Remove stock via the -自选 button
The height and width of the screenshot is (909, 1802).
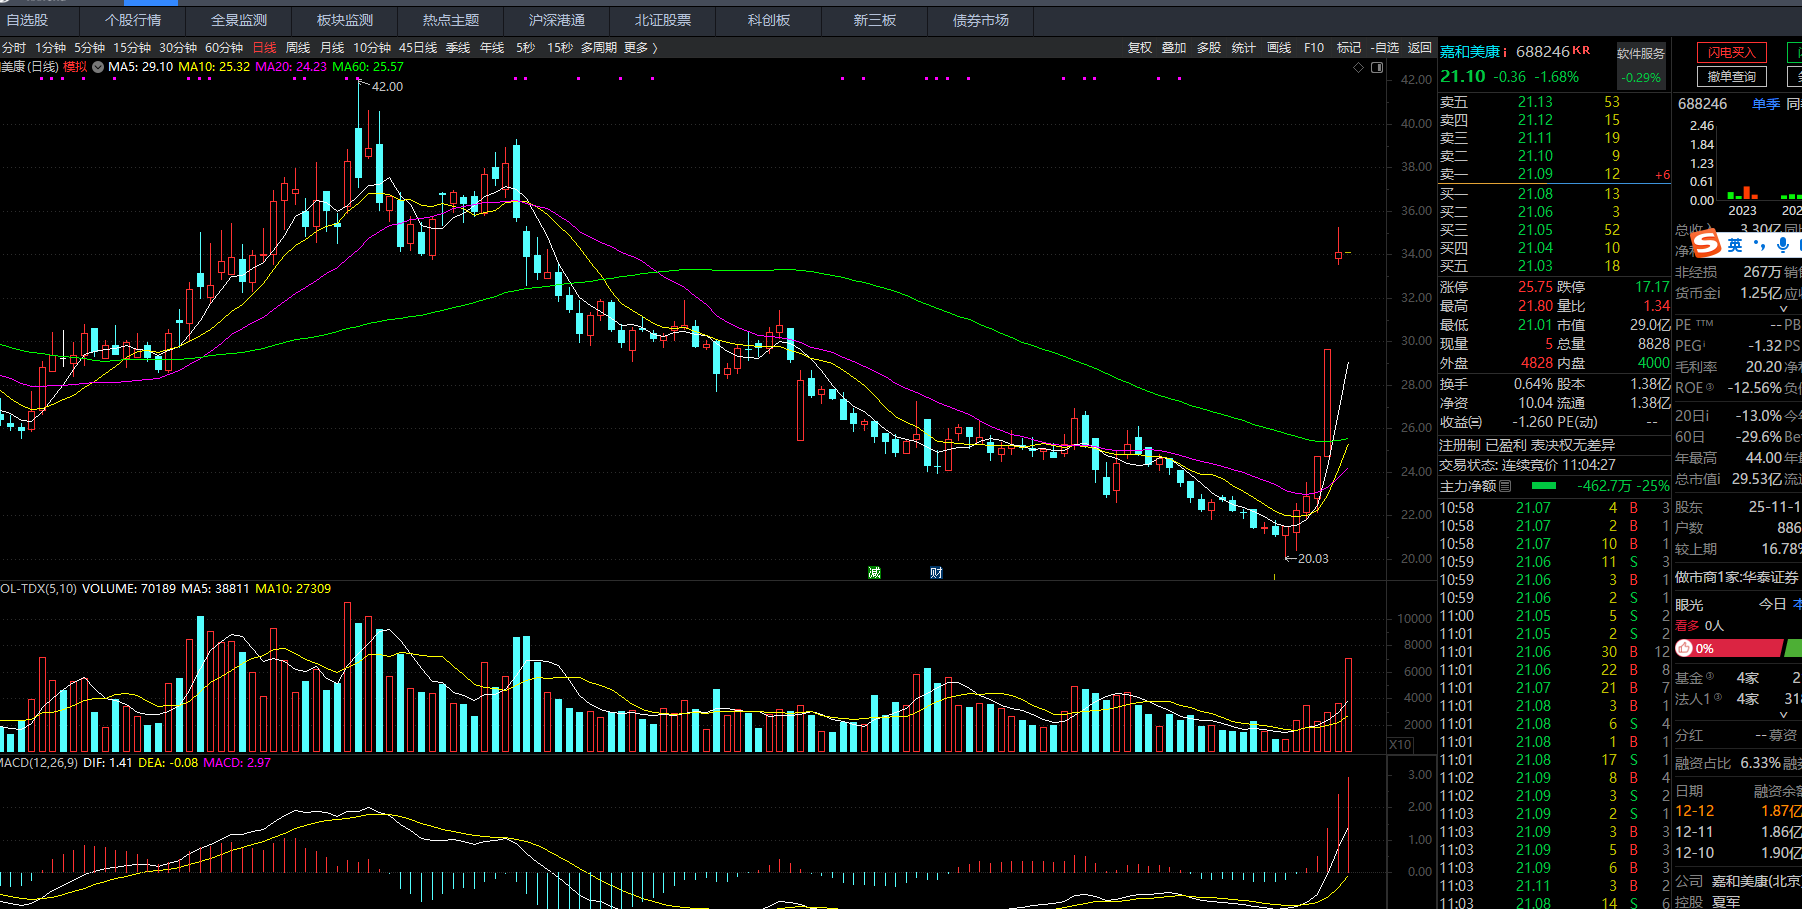coord(1385,47)
